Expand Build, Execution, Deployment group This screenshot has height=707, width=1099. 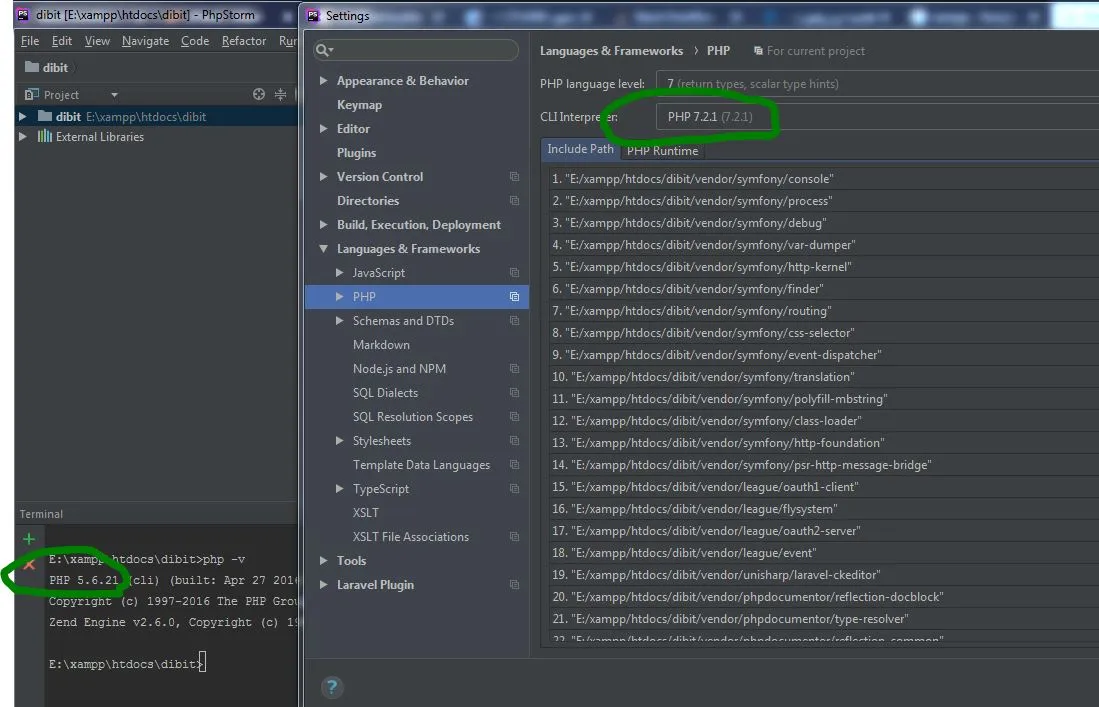pyautogui.click(x=323, y=224)
